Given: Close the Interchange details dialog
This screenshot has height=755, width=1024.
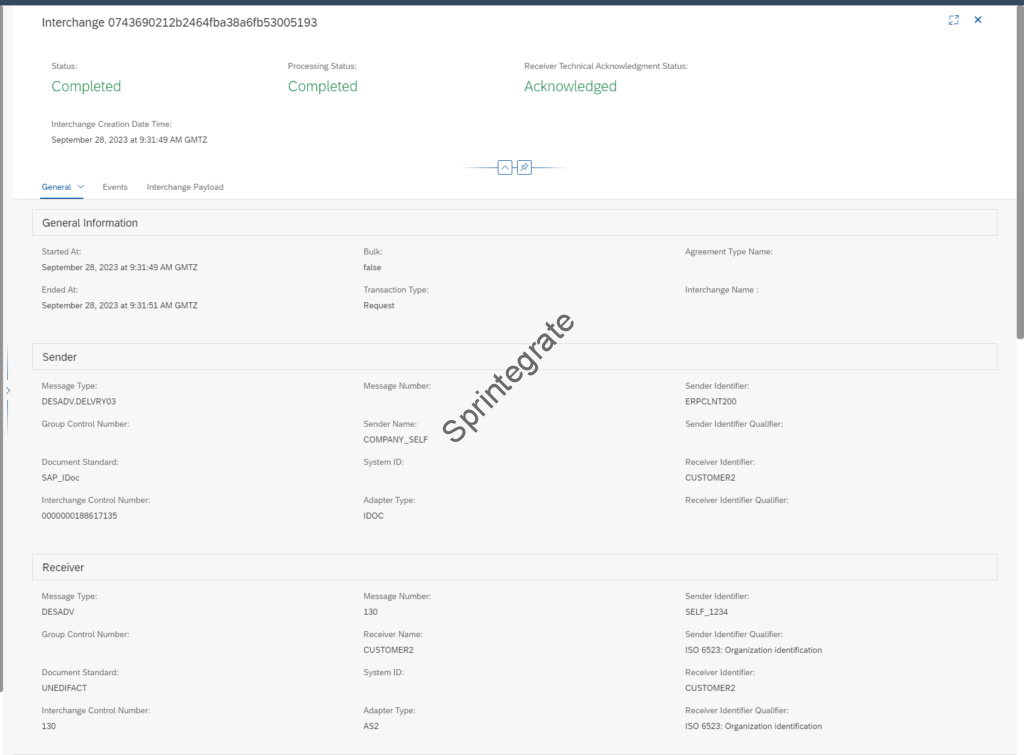Looking at the screenshot, I should pyautogui.click(x=978, y=19).
